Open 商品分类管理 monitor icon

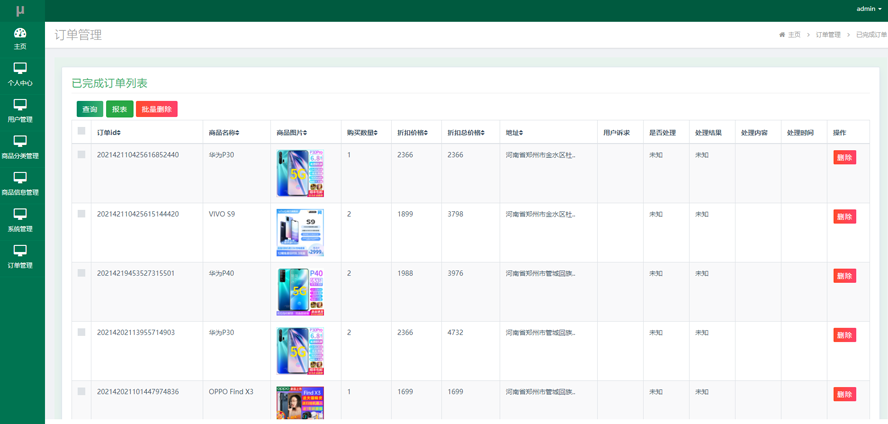(20, 141)
